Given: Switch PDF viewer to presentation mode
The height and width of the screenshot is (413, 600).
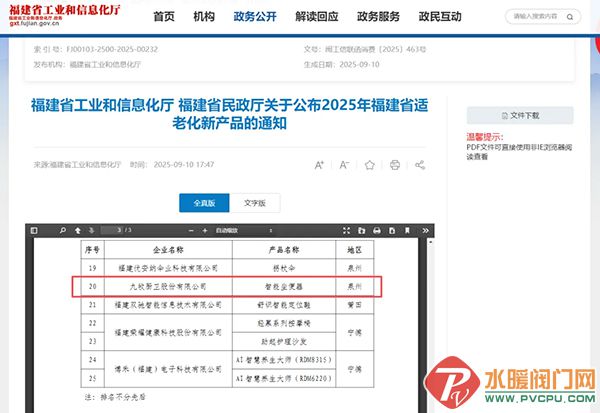Looking at the screenshot, I should tap(346, 230).
